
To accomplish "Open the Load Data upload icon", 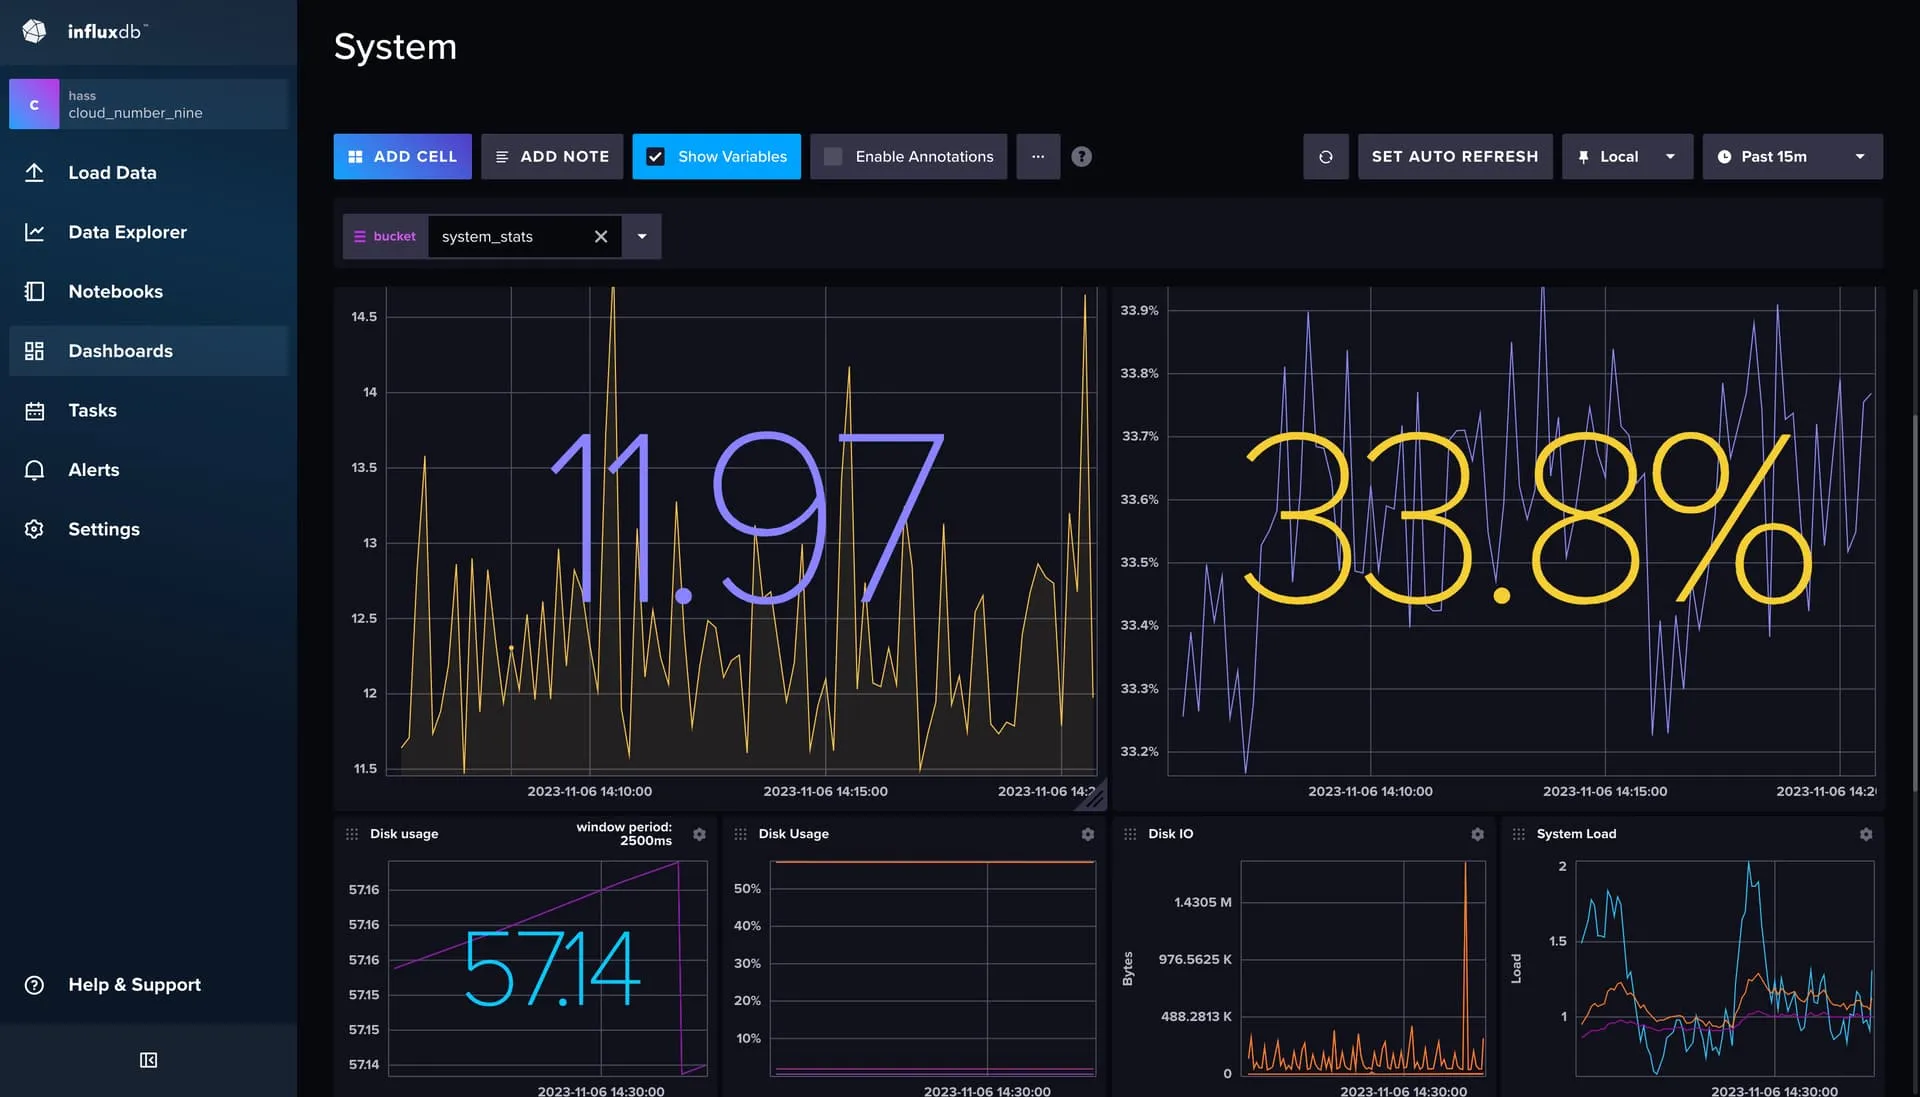I will click(x=34, y=172).
